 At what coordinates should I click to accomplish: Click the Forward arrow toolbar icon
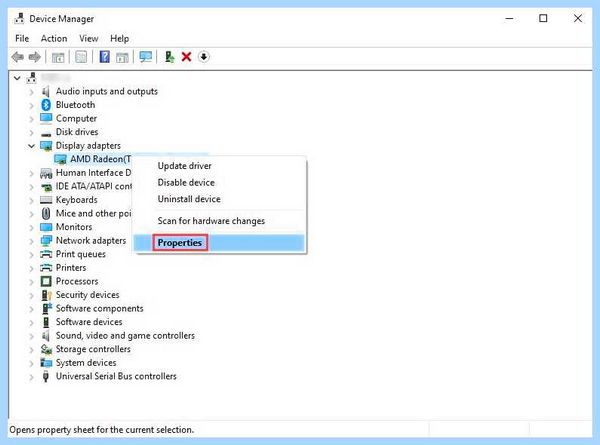[34, 57]
